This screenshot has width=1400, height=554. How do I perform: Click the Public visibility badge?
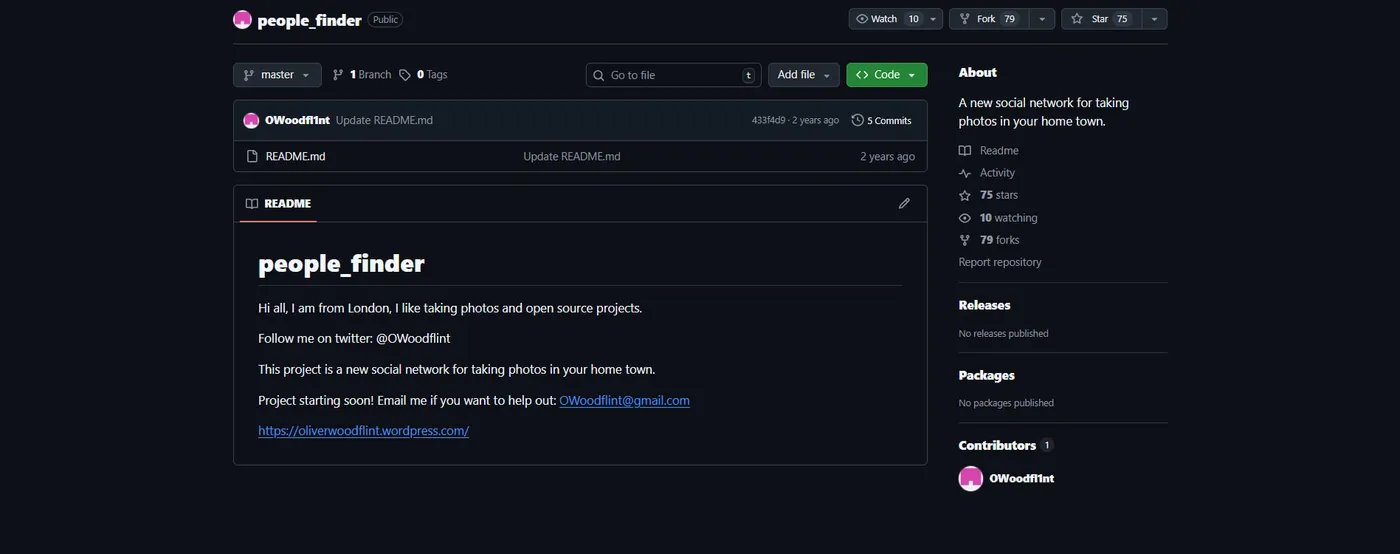(x=385, y=19)
